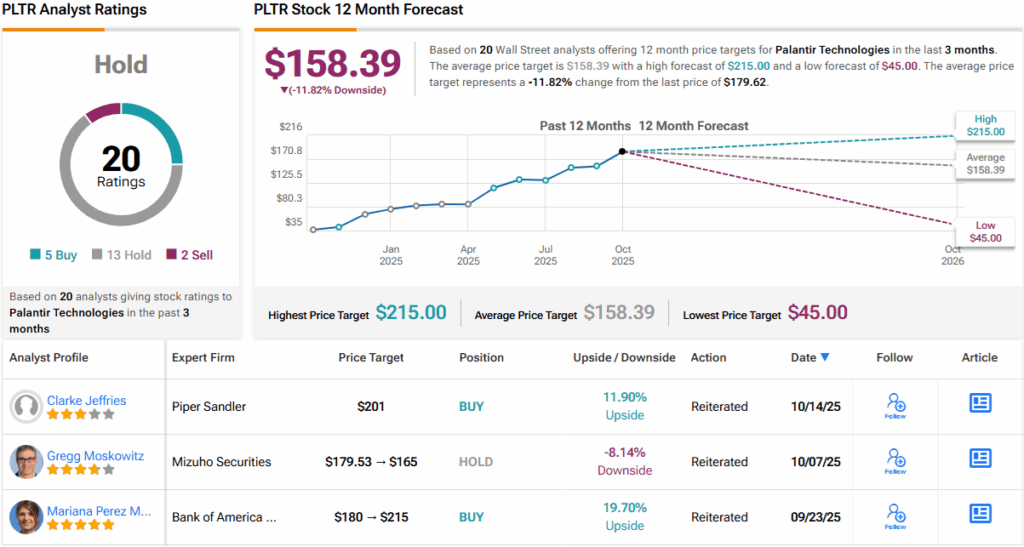Click Mariana Perez profile photo
The height and width of the screenshot is (547, 1024).
click(26, 516)
